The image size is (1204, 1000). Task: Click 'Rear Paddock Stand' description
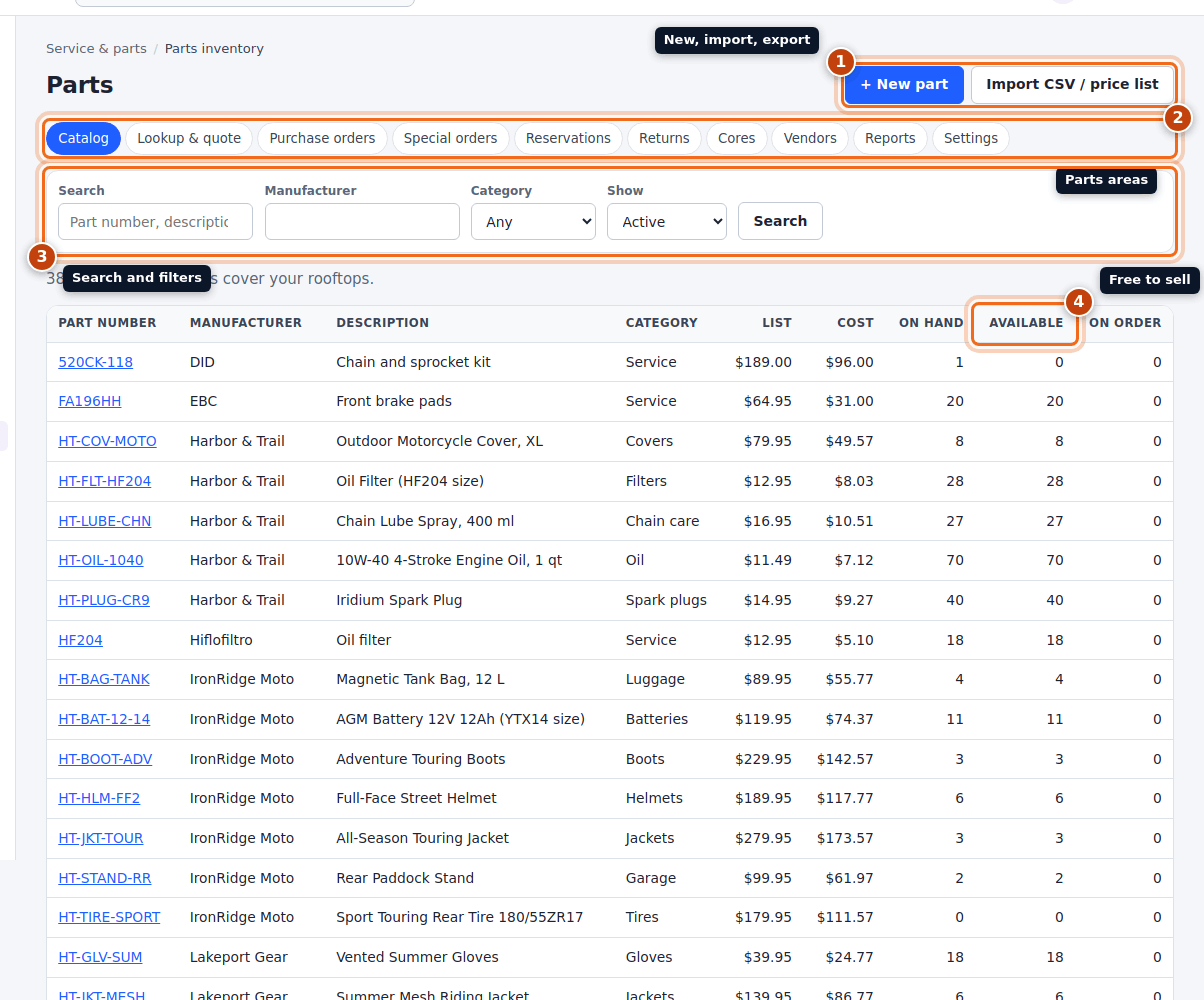(x=405, y=878)
